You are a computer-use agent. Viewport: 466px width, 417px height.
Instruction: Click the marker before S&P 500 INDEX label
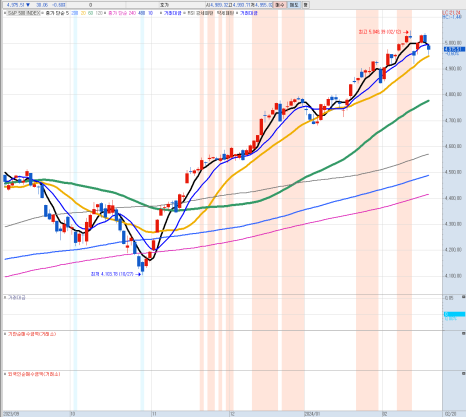tap(5, 13)
